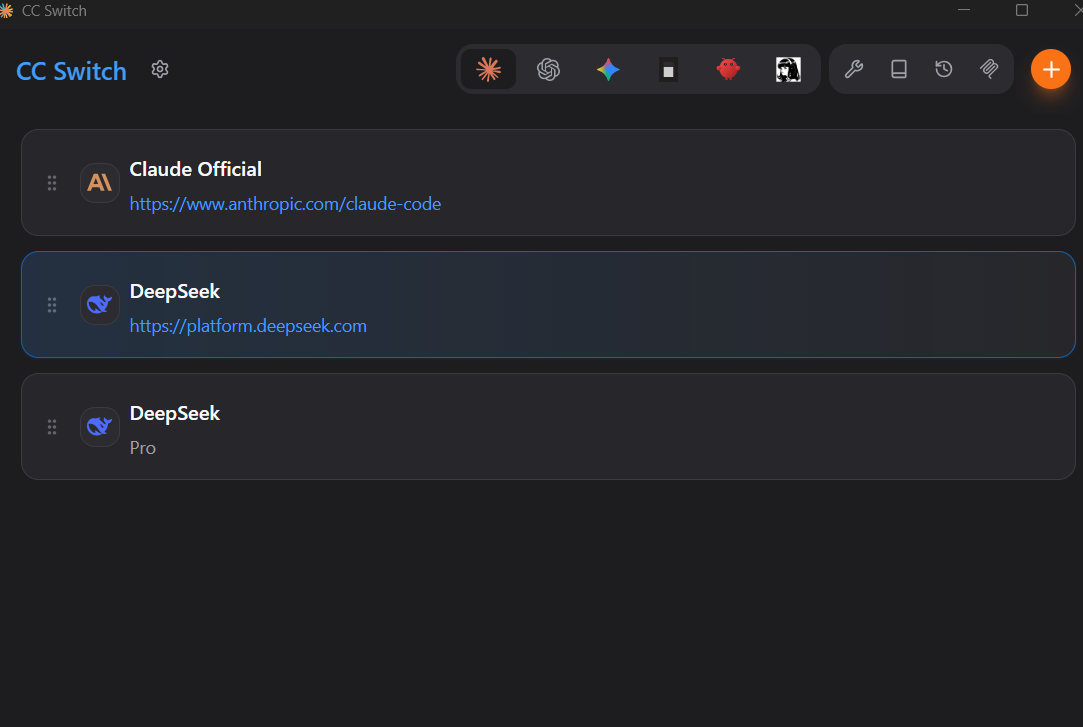Open the paperclip icon in toolbar
The width and height of the screenshot is (1083, 727).
989,69
